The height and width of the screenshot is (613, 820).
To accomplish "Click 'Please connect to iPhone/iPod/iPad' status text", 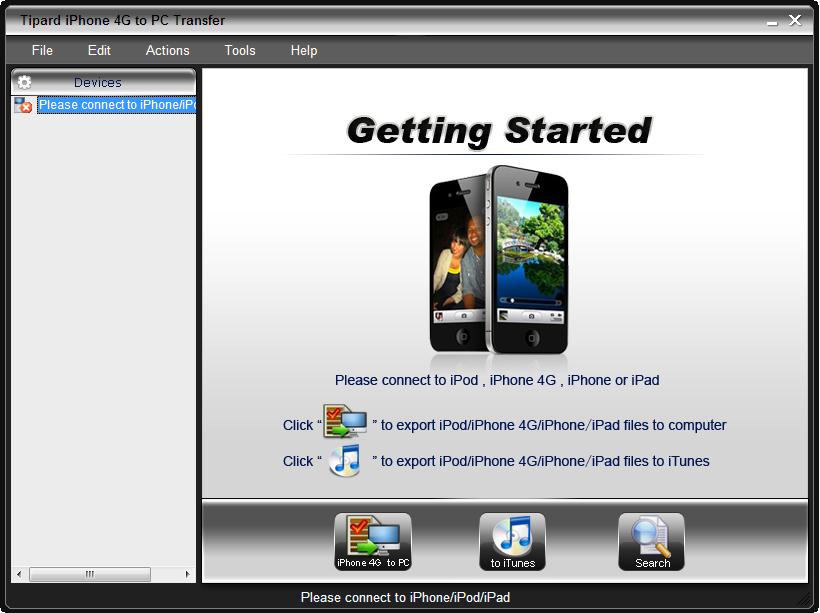I will (x=405, y=597).
